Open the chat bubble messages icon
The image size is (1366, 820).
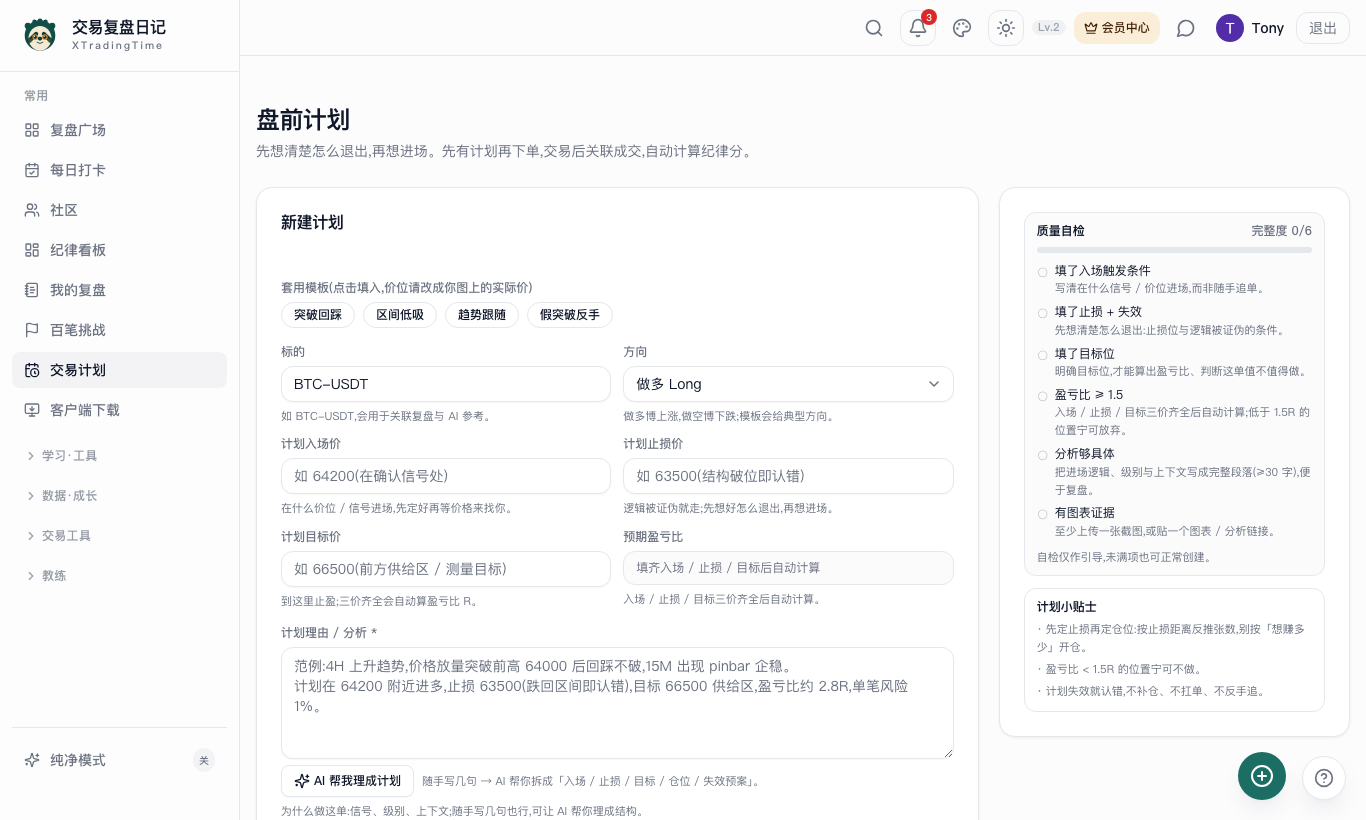pos(1186,28)
